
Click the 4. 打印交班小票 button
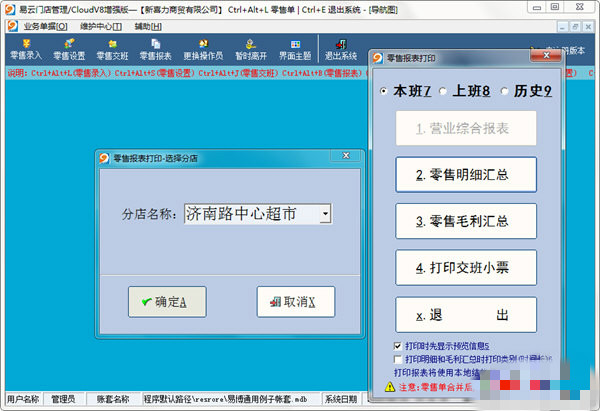click(x=466, y=267)
